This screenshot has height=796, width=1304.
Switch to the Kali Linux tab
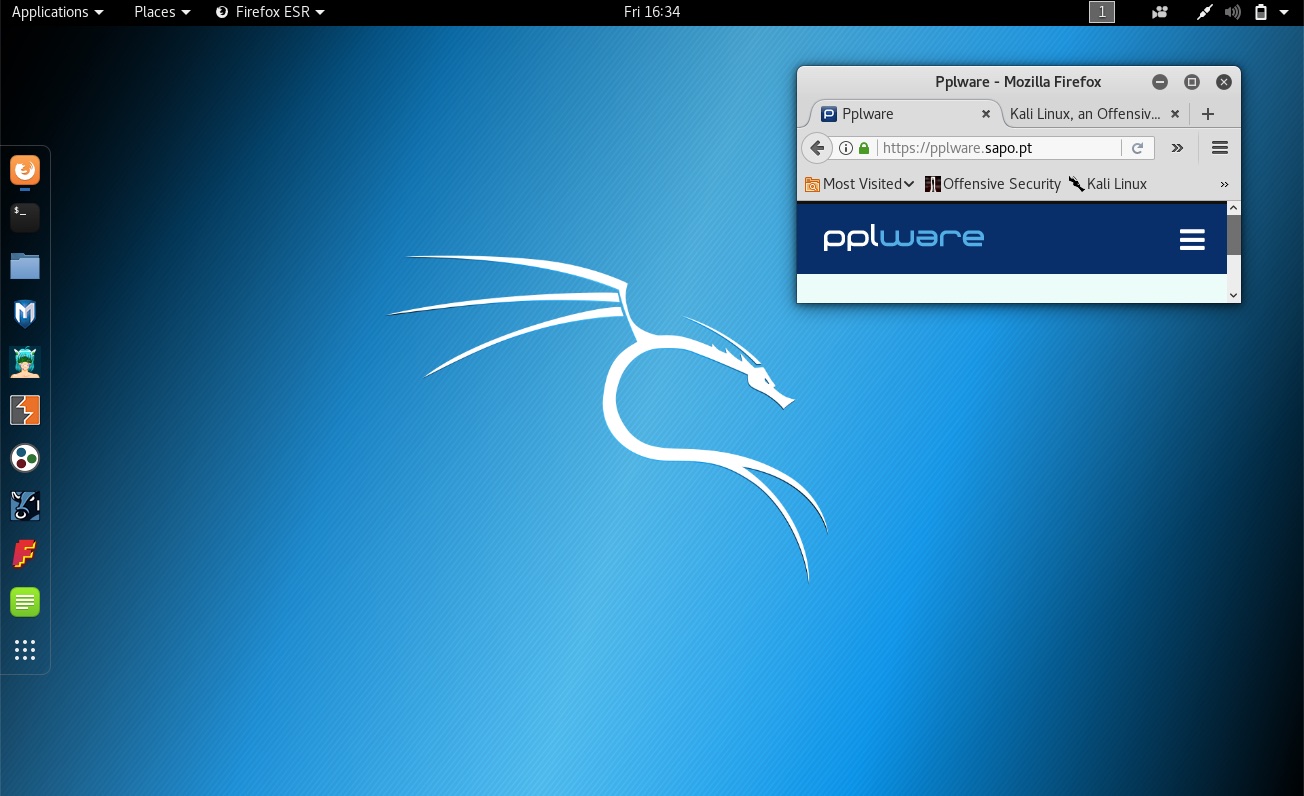(1085, 113)
